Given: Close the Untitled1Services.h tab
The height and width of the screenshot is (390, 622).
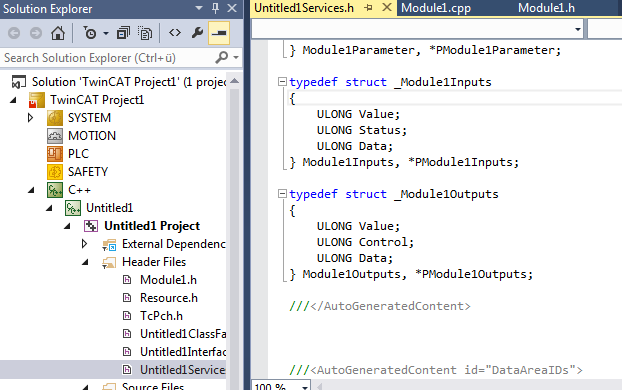Looking at the screenshot, I should [x=387, y=8].
